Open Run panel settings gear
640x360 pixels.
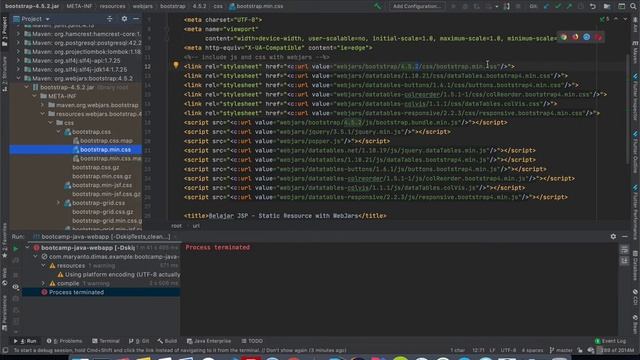click(x=613, y=236)
